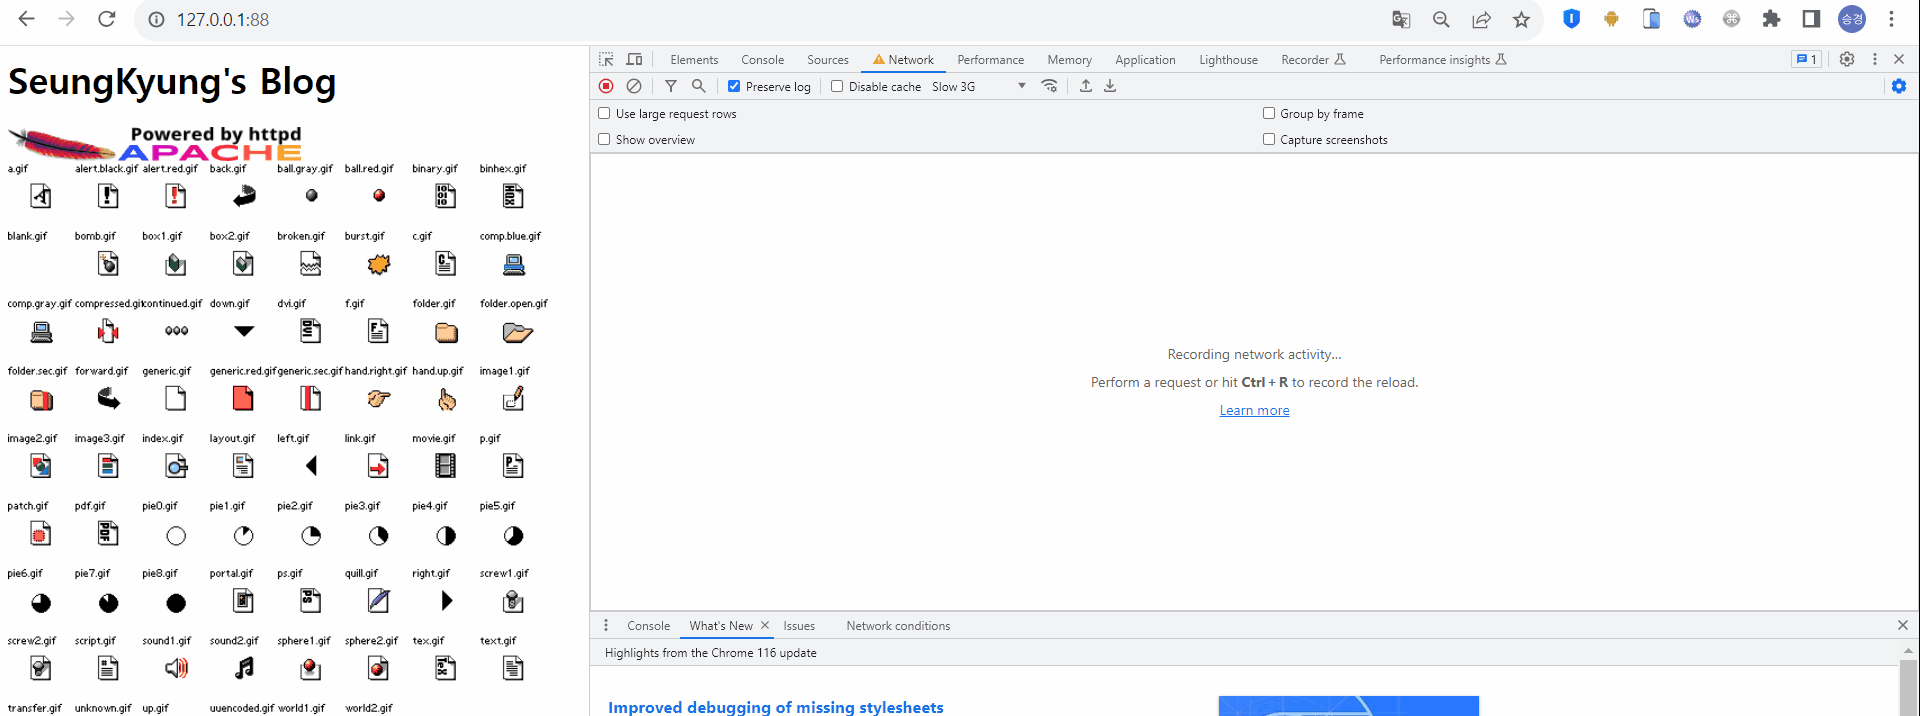Select the Network tab

pos(903,60)
